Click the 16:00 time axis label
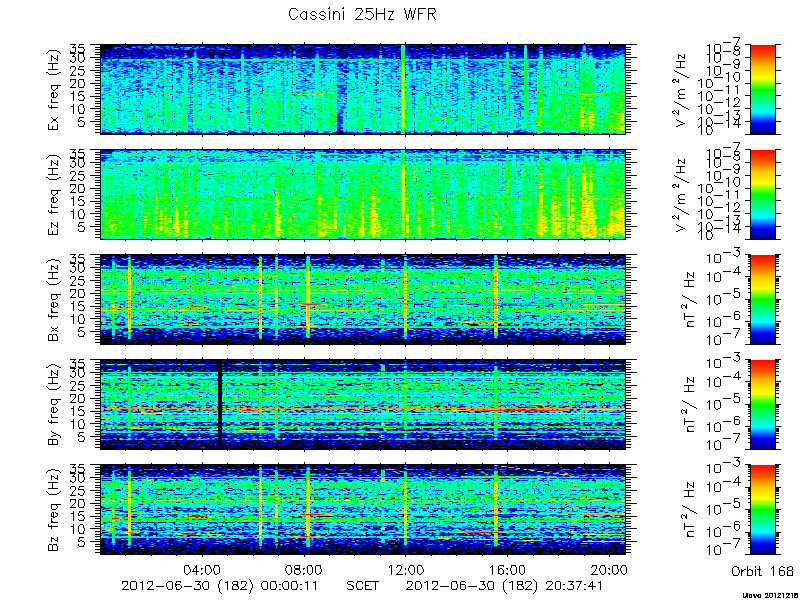This screenshot has width=800, height=600. [508, 569]
